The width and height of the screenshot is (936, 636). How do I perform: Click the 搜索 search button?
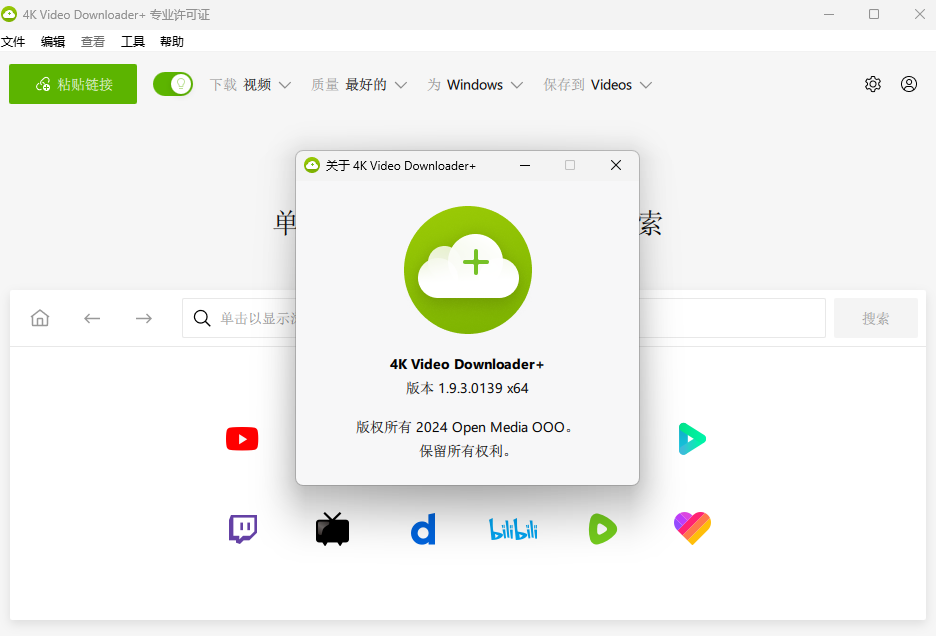876,318
